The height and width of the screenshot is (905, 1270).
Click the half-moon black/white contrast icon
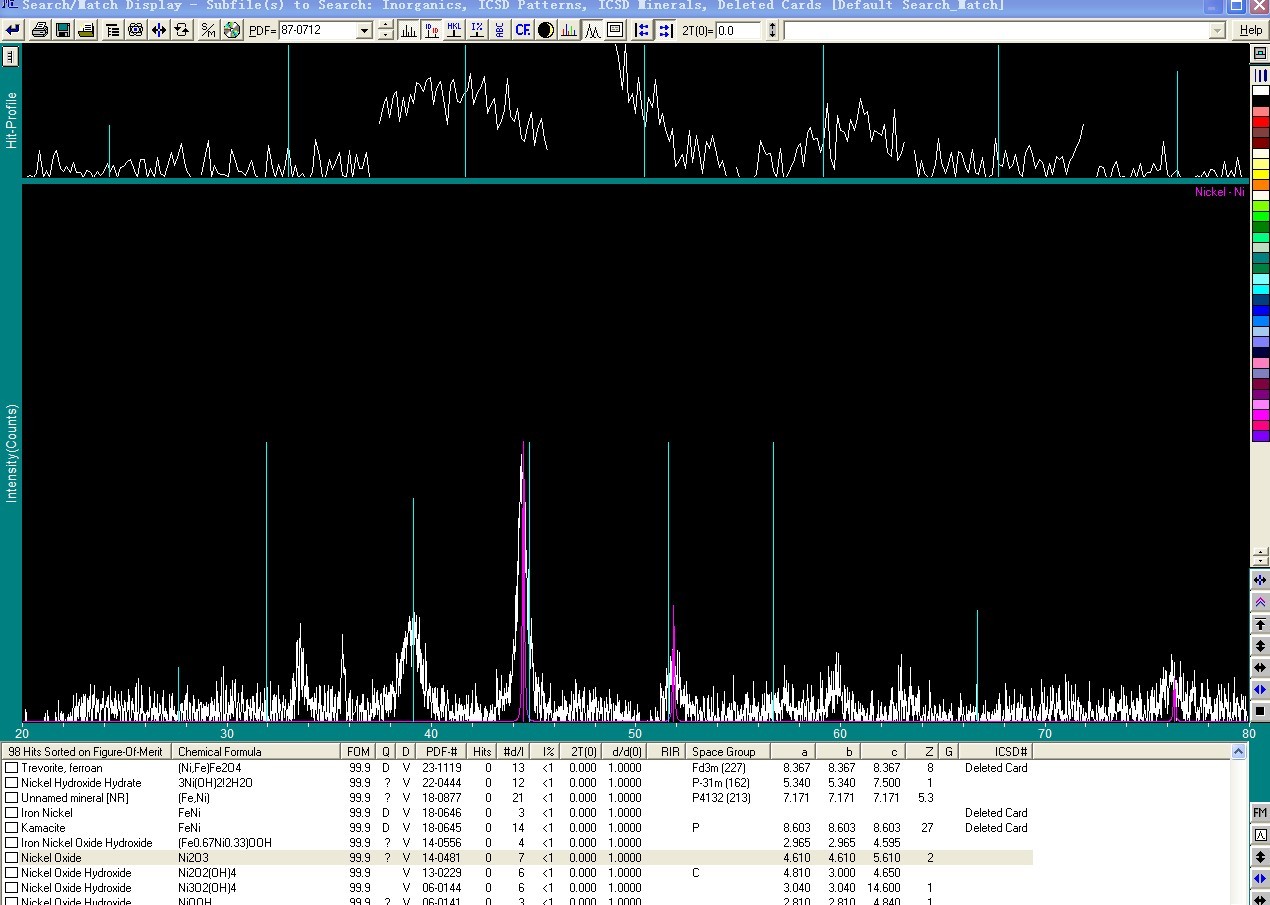(x=546, y=30)
